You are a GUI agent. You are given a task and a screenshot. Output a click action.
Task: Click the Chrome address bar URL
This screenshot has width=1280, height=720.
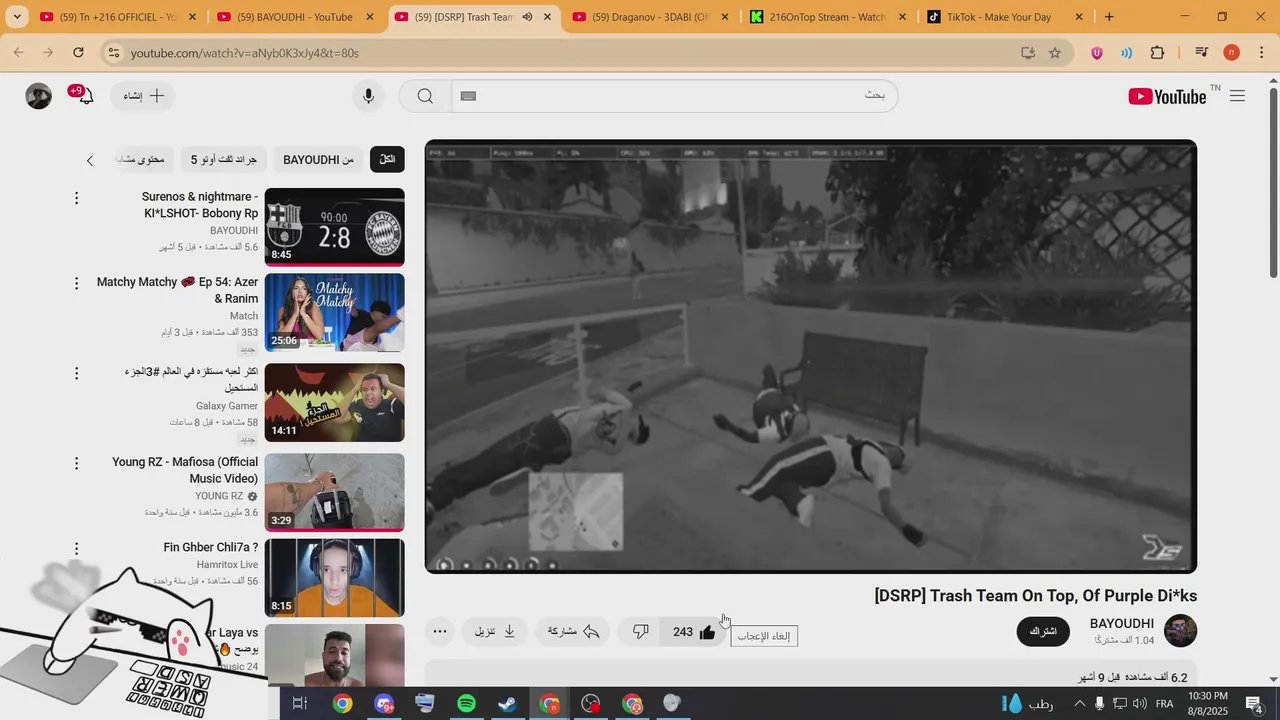coord(245,53)
